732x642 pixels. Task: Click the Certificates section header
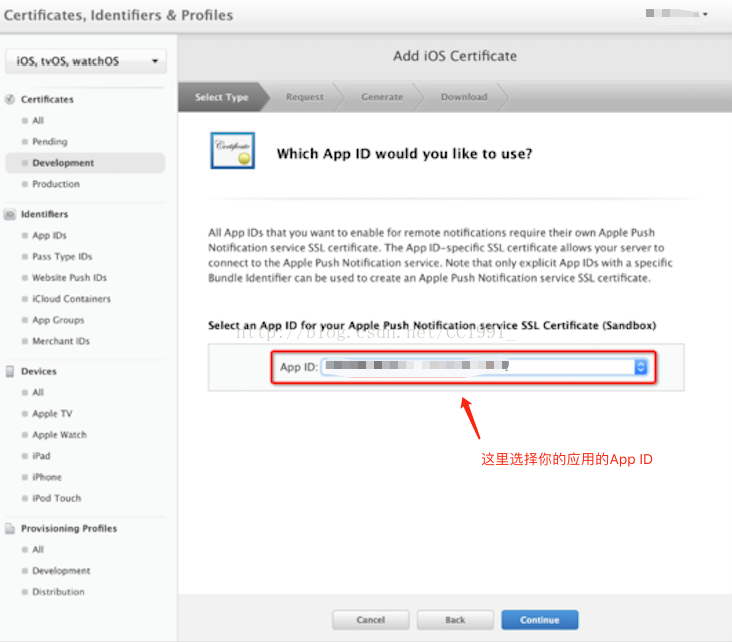(47, 99)
